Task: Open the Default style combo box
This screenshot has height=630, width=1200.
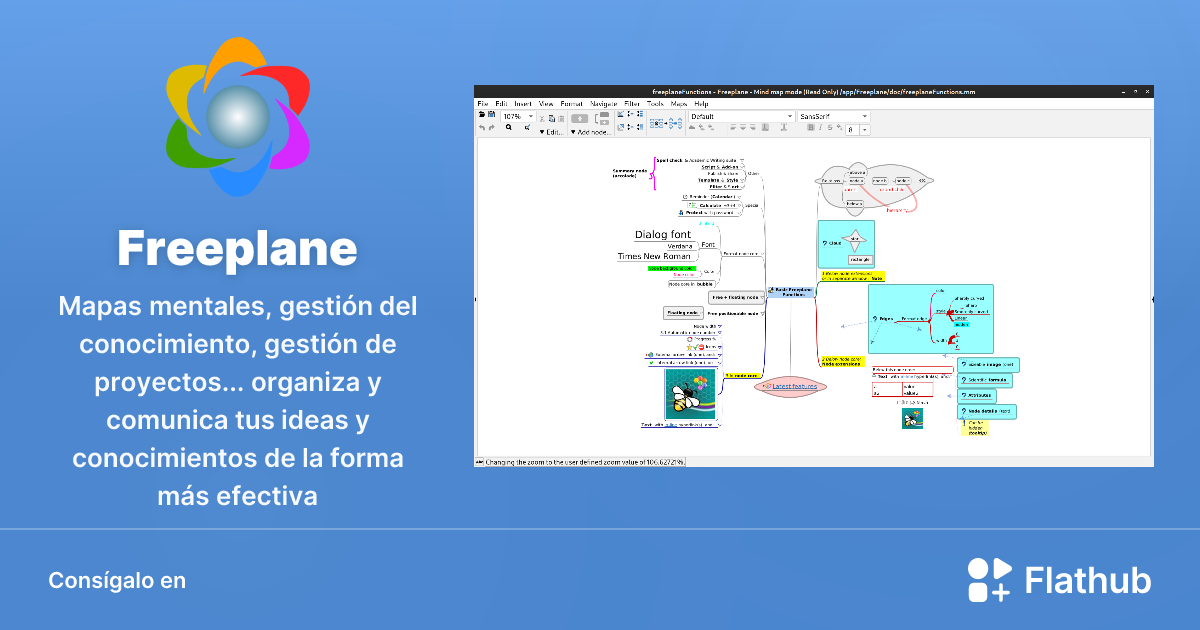Action: 741,115
